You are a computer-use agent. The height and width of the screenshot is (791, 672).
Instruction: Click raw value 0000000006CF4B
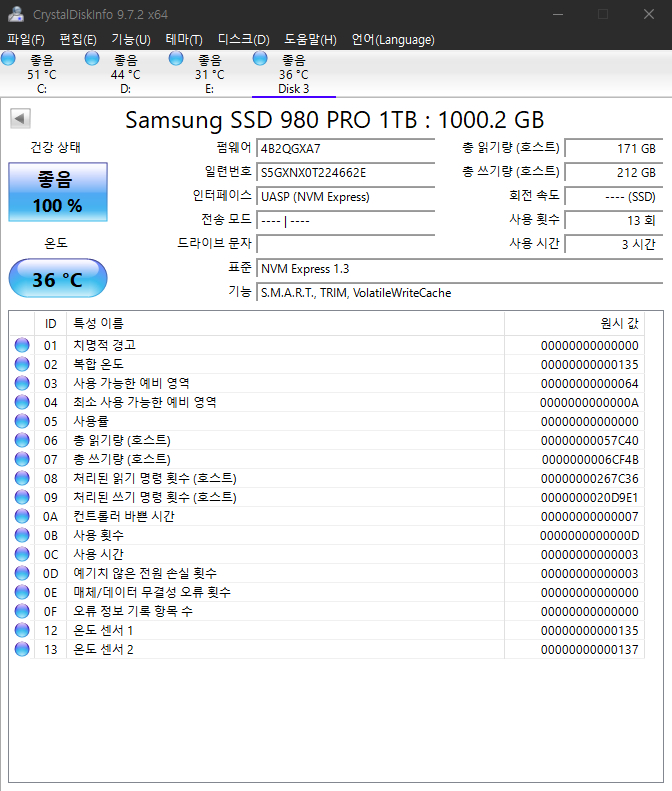pyautogui.click(x=590, y=460)
